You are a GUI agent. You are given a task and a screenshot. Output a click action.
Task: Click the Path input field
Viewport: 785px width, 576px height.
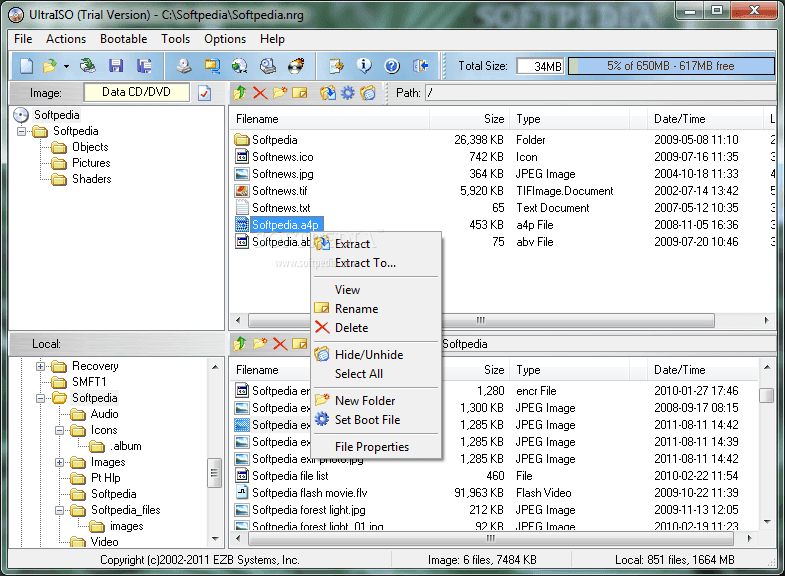click(x=600, y=93)
